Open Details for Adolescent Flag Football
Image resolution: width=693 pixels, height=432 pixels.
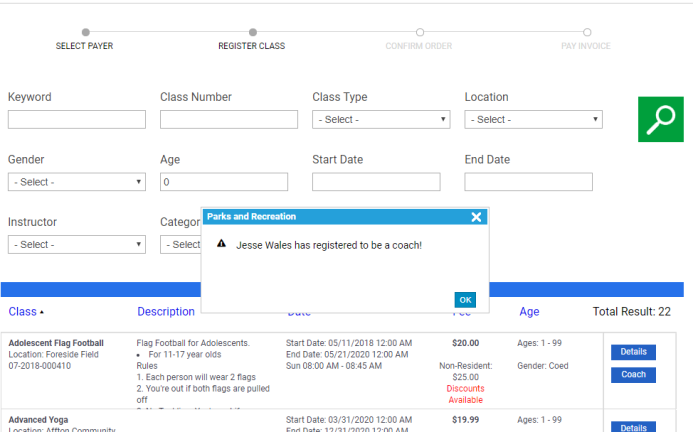coord(633,352)
